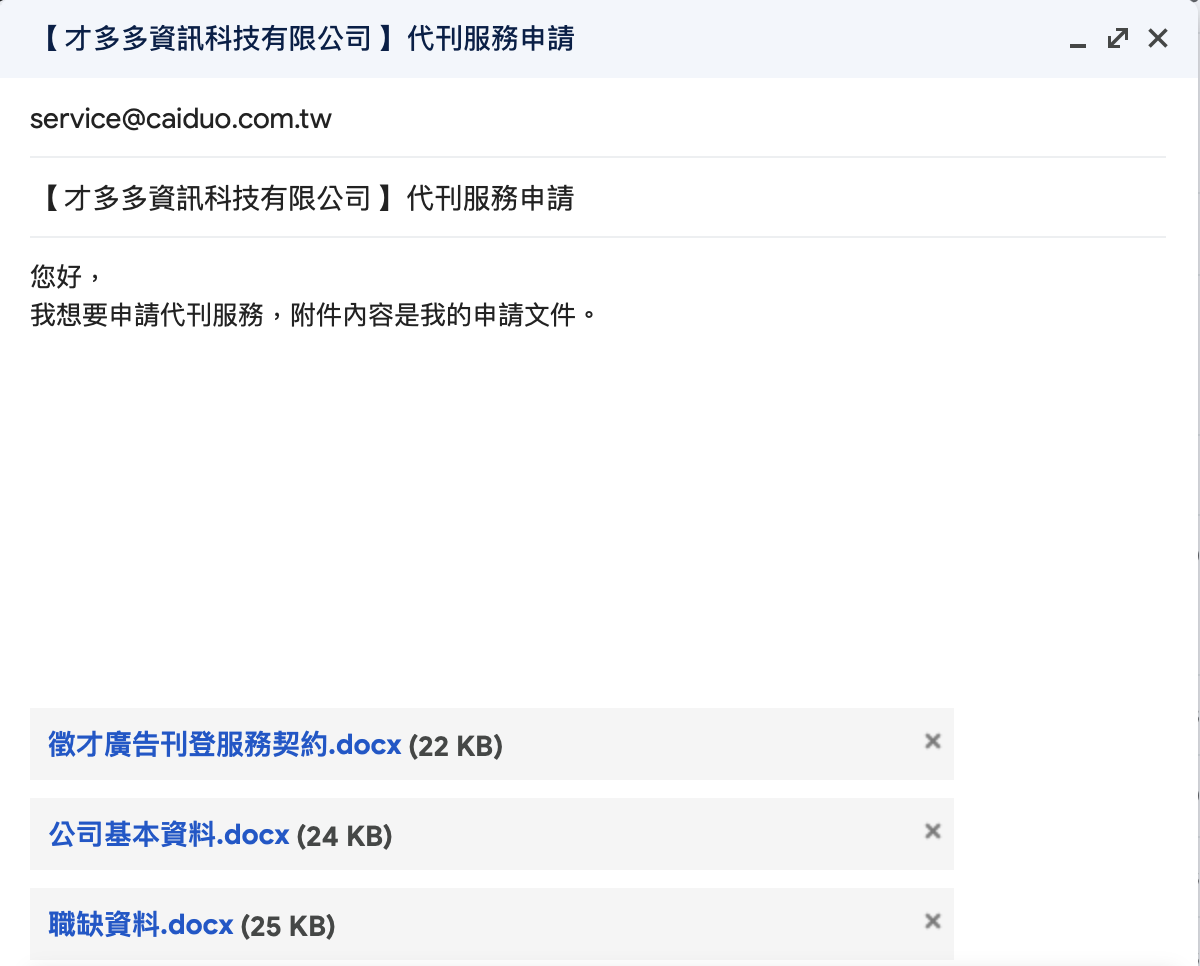Click the empty area of the message body
This screenshot has height=966, width=1200.
[600, 500]
